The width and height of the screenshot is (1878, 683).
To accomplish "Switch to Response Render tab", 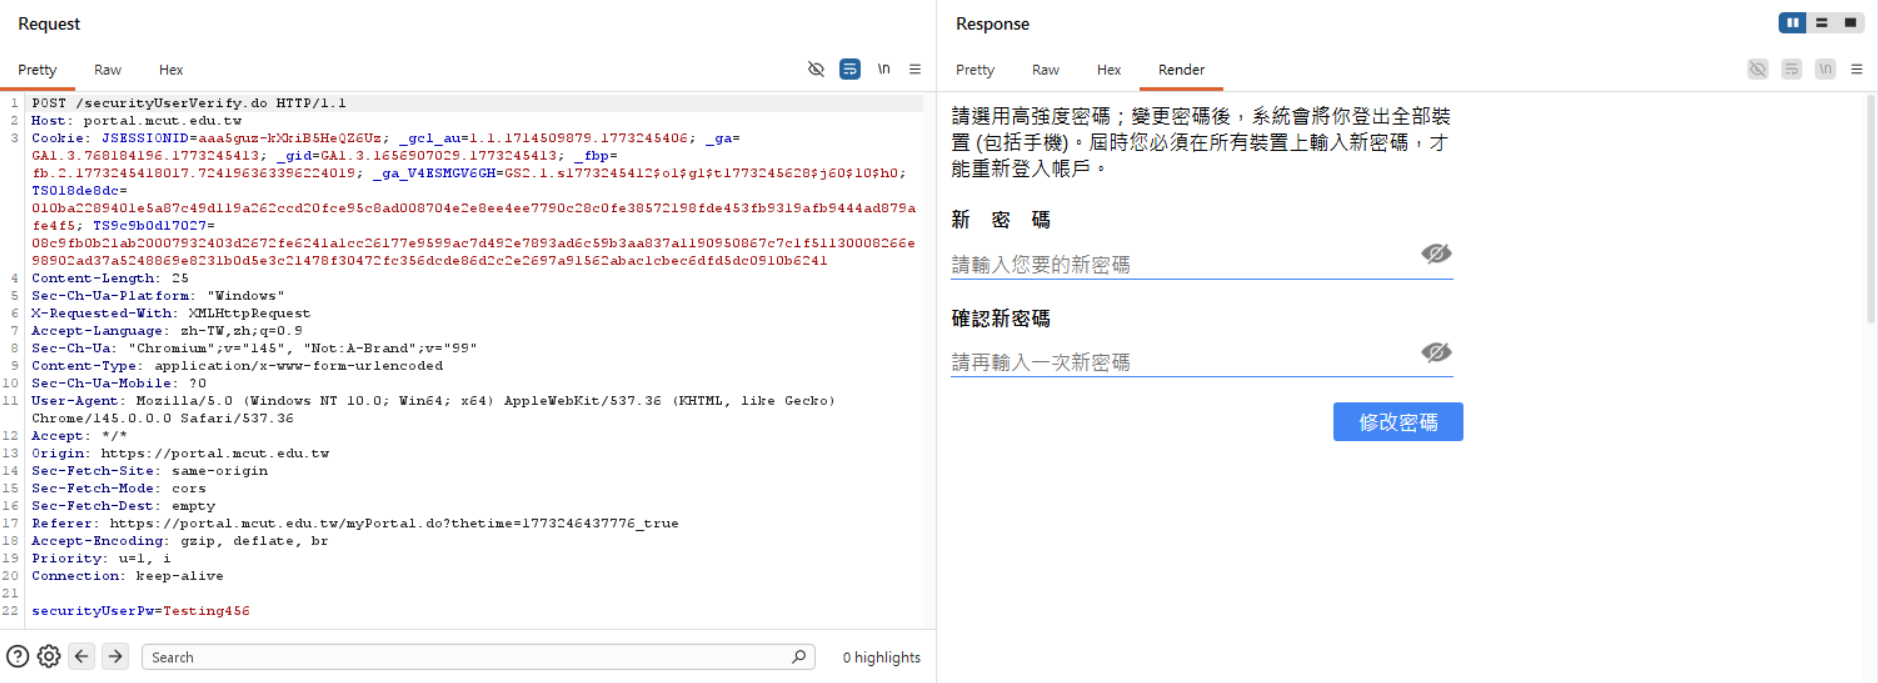I will click(x=1181, y=70).
